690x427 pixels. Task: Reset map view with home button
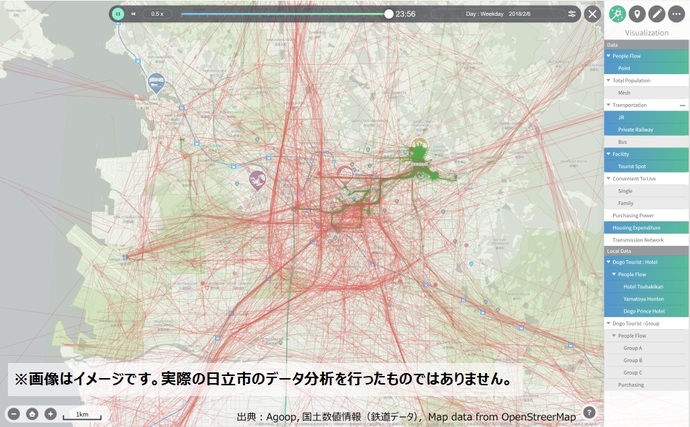(32, 413)
